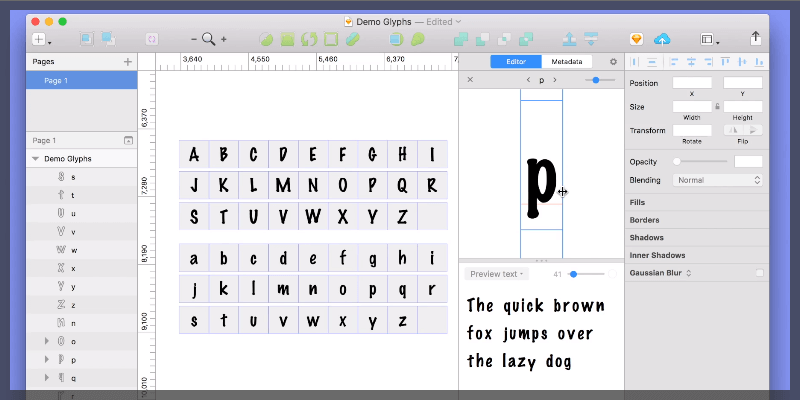Screen dimensions: 800x400
Task: Add a new page with plus icon
Action: 127,62
